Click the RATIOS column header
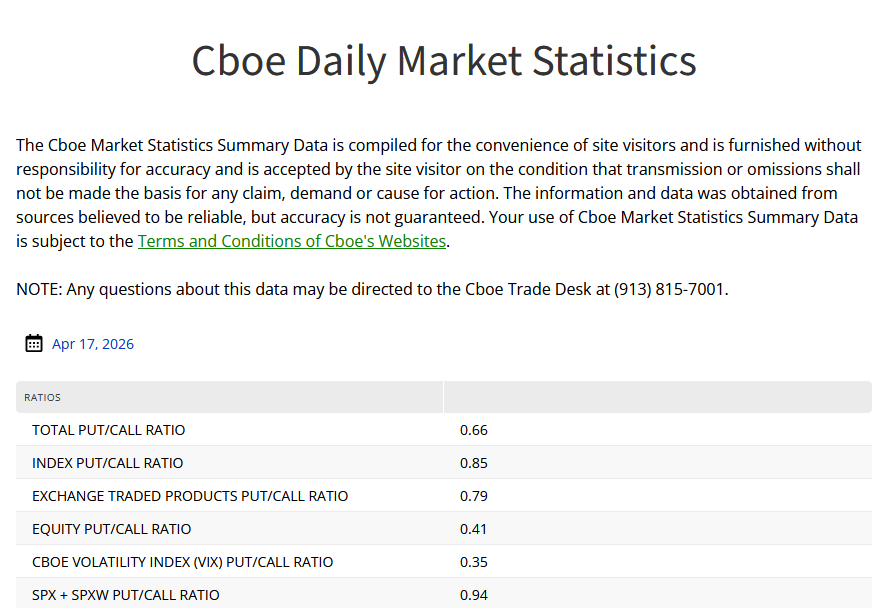 click(x=43, y=398)
